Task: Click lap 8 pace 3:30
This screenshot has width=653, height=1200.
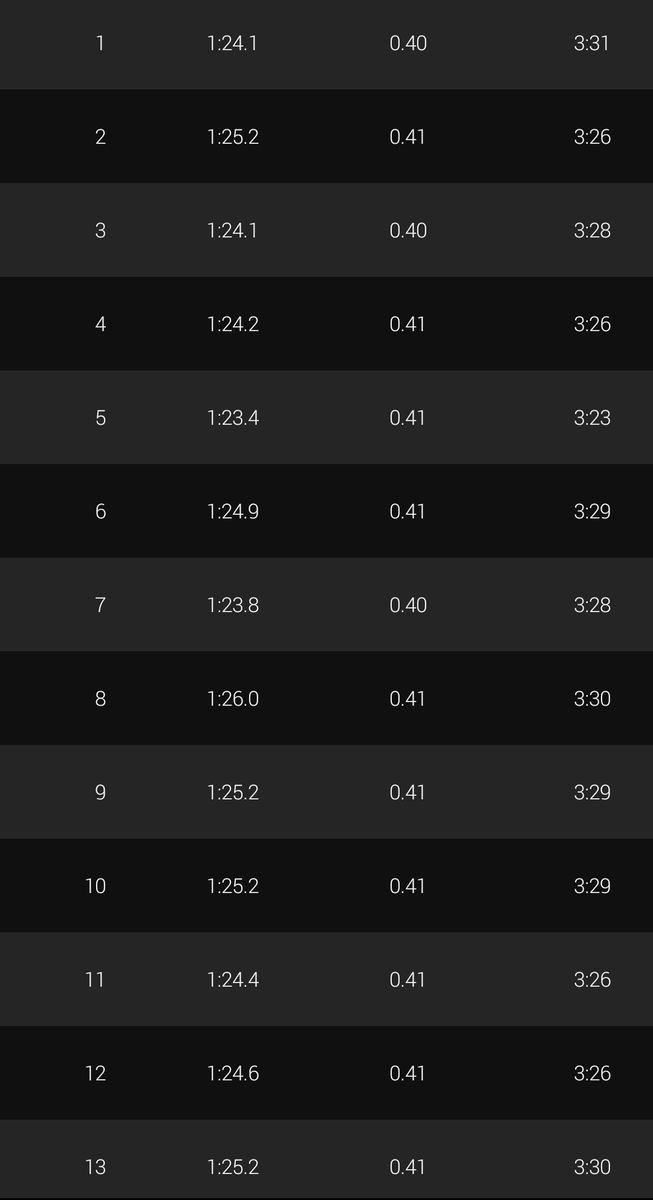Action: pyautogui.click(x=592, y=699)
